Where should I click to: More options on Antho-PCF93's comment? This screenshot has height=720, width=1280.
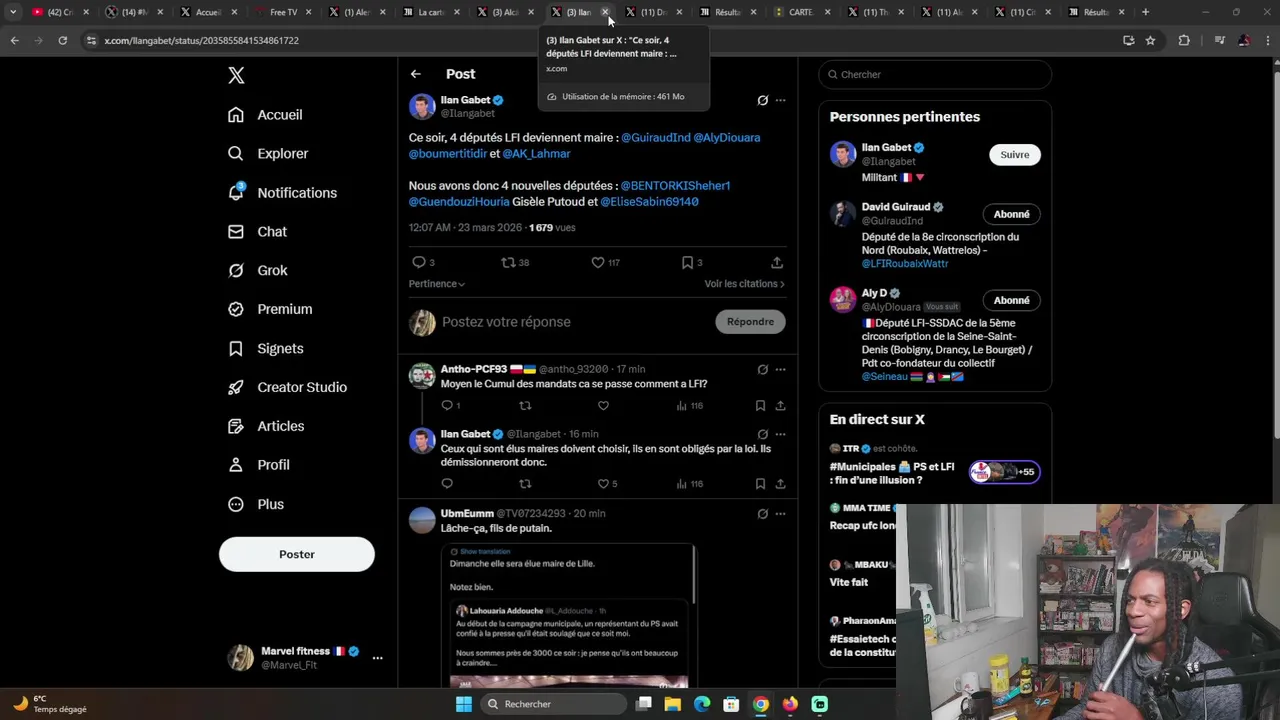[781, 370]
